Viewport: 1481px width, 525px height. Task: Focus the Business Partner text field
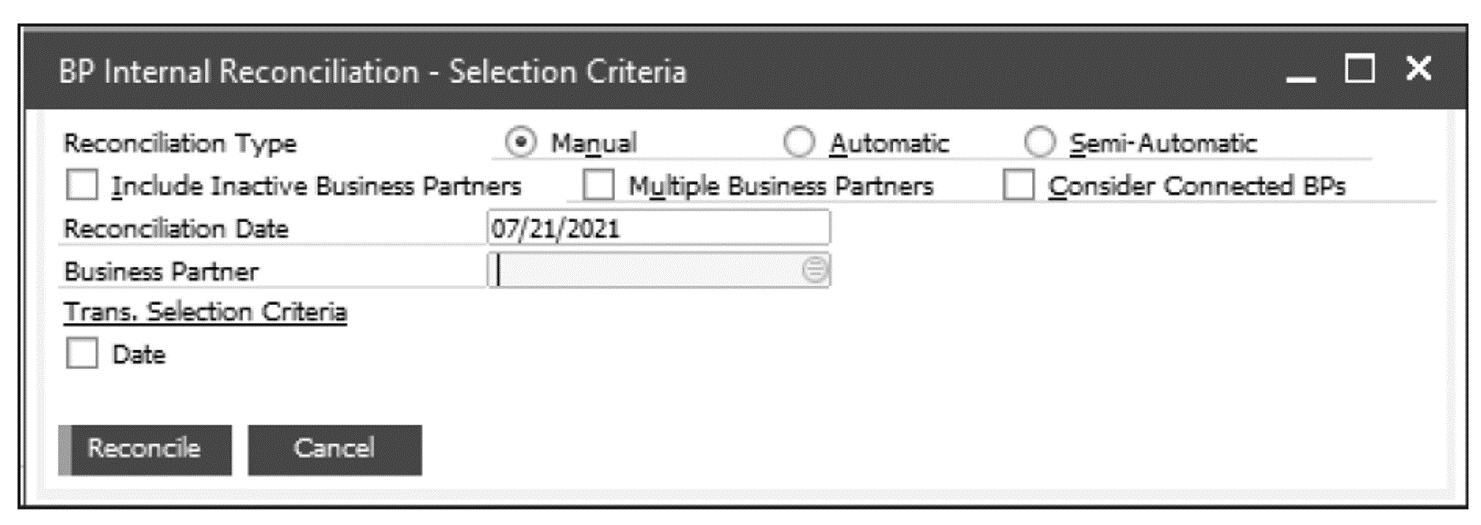(645, 271)
